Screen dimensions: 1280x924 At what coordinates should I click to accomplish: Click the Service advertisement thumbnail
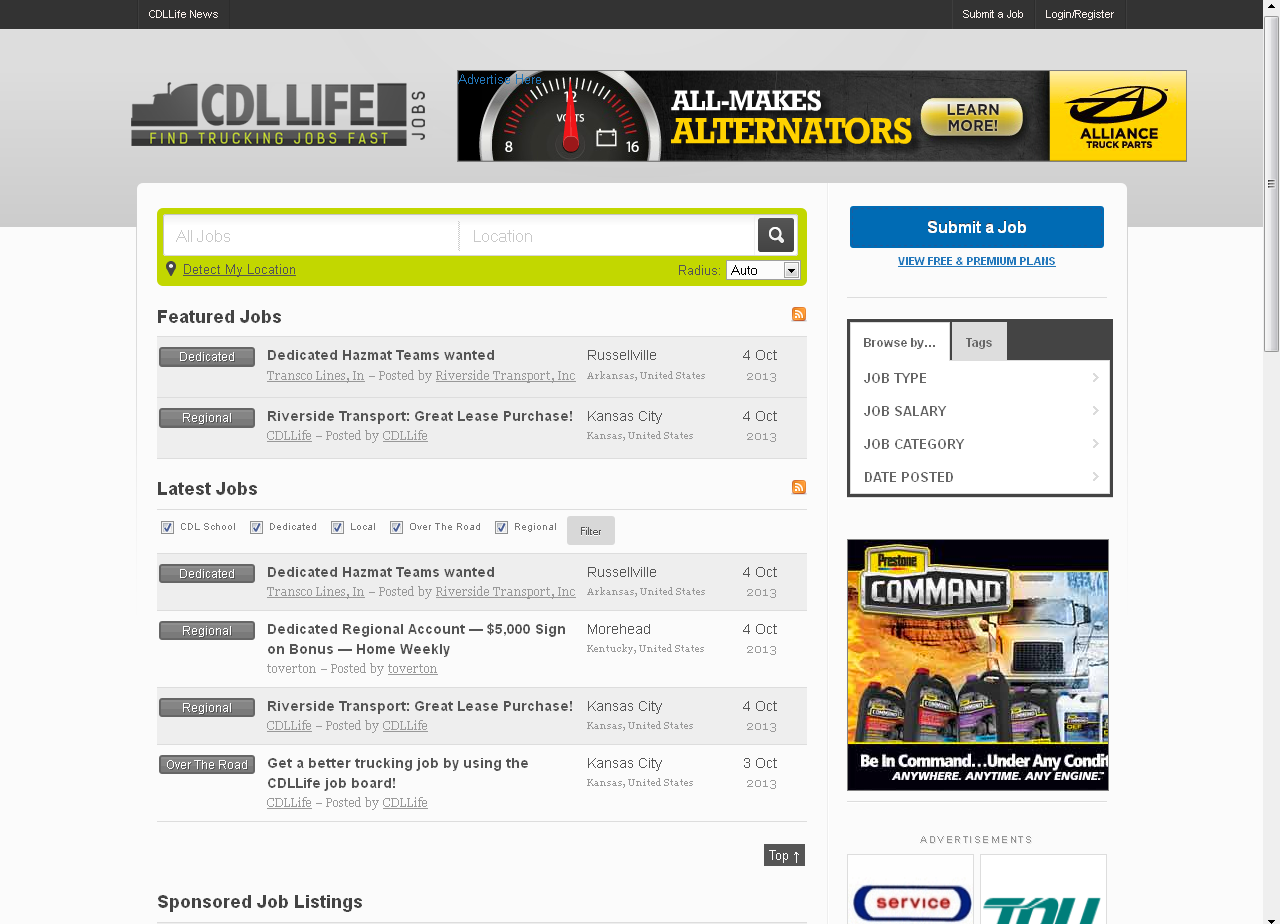tap(910, 889)
